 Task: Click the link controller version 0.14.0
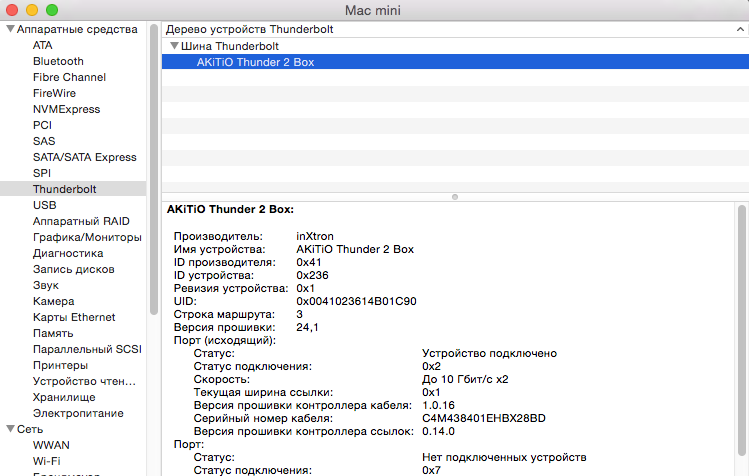pos(439,431)
